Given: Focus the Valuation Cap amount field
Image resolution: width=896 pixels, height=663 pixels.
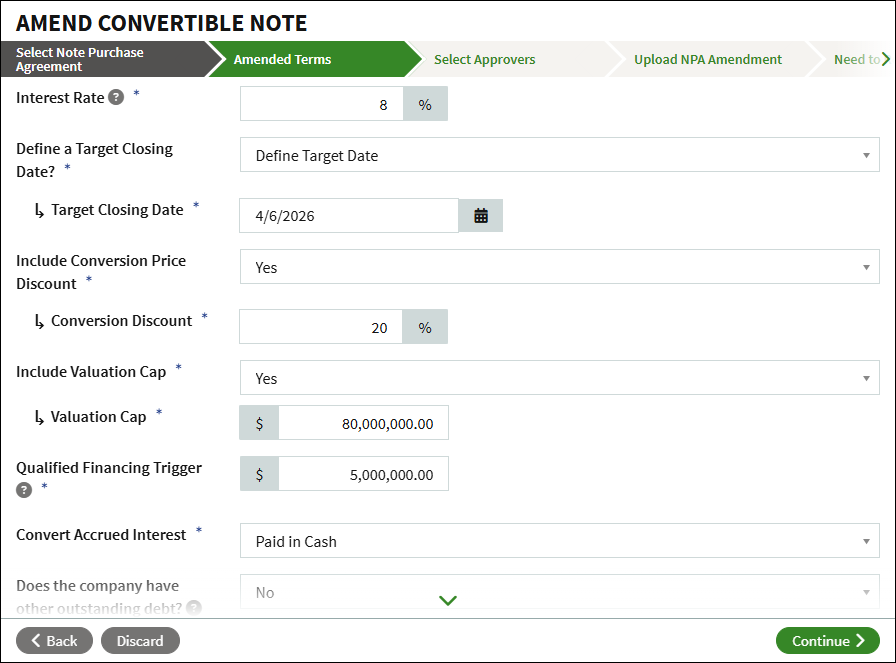Looking at the screenshot, I should [362, 423].
